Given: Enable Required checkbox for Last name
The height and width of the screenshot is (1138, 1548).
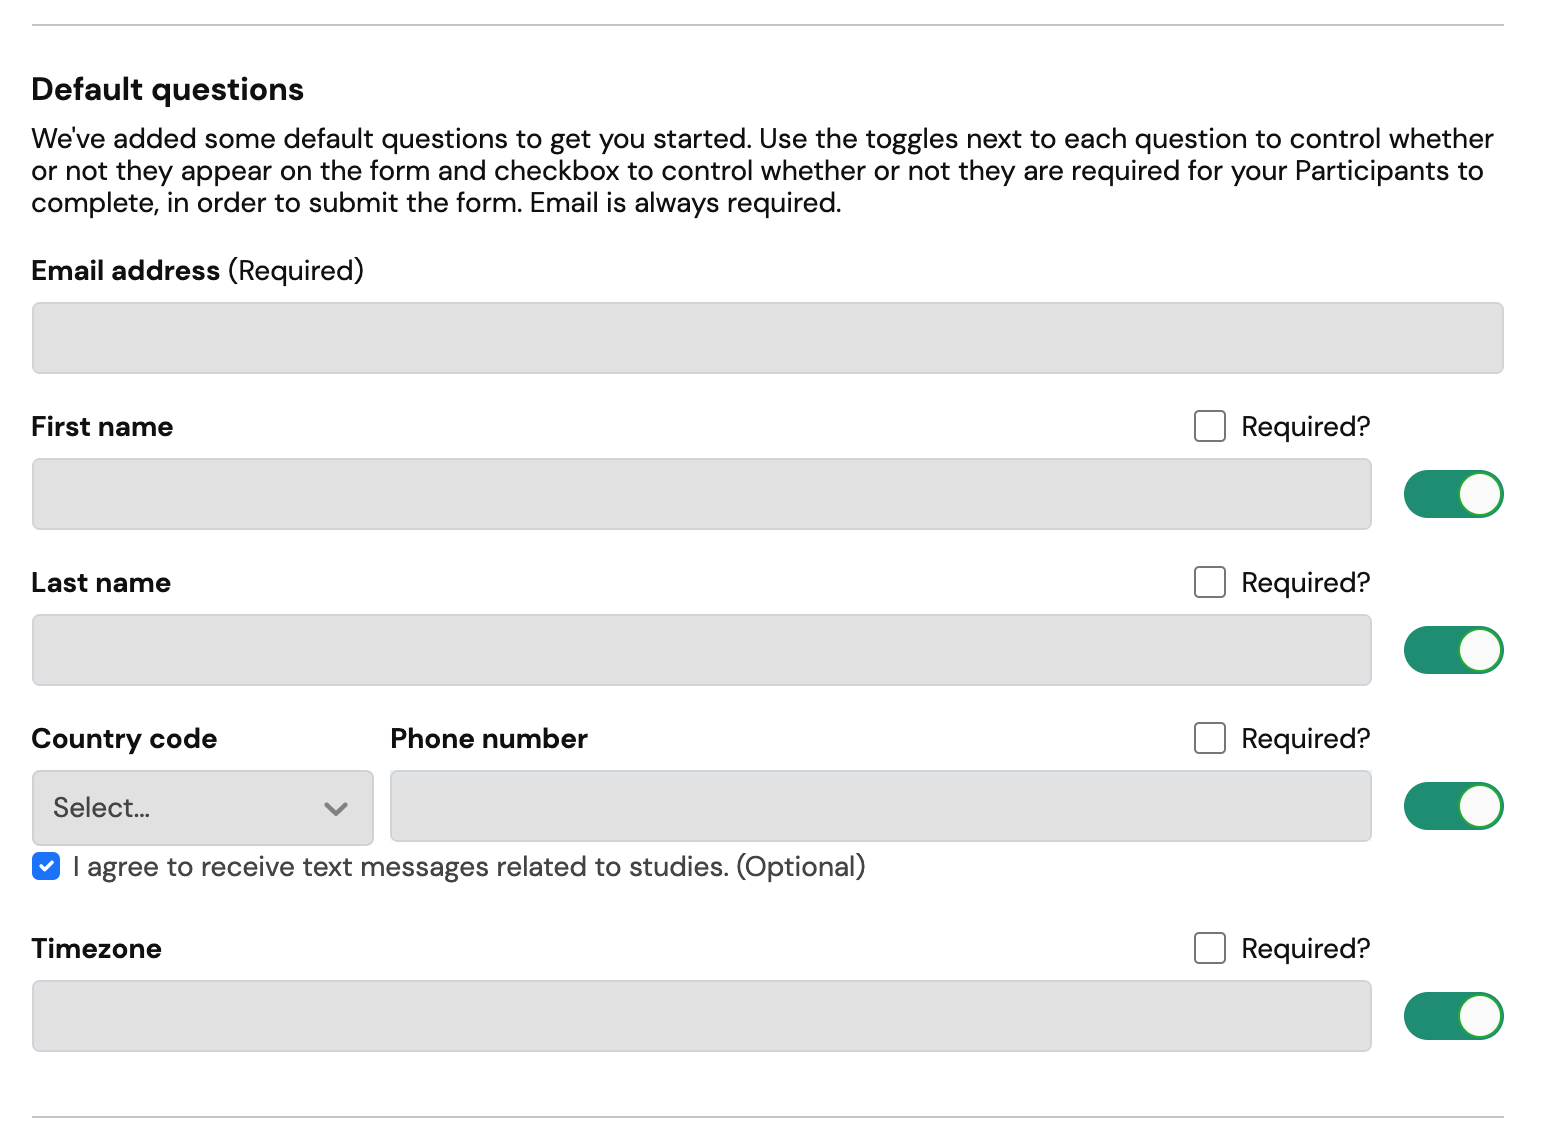Looking at the screenshot, I should [x=1209, y=582].
